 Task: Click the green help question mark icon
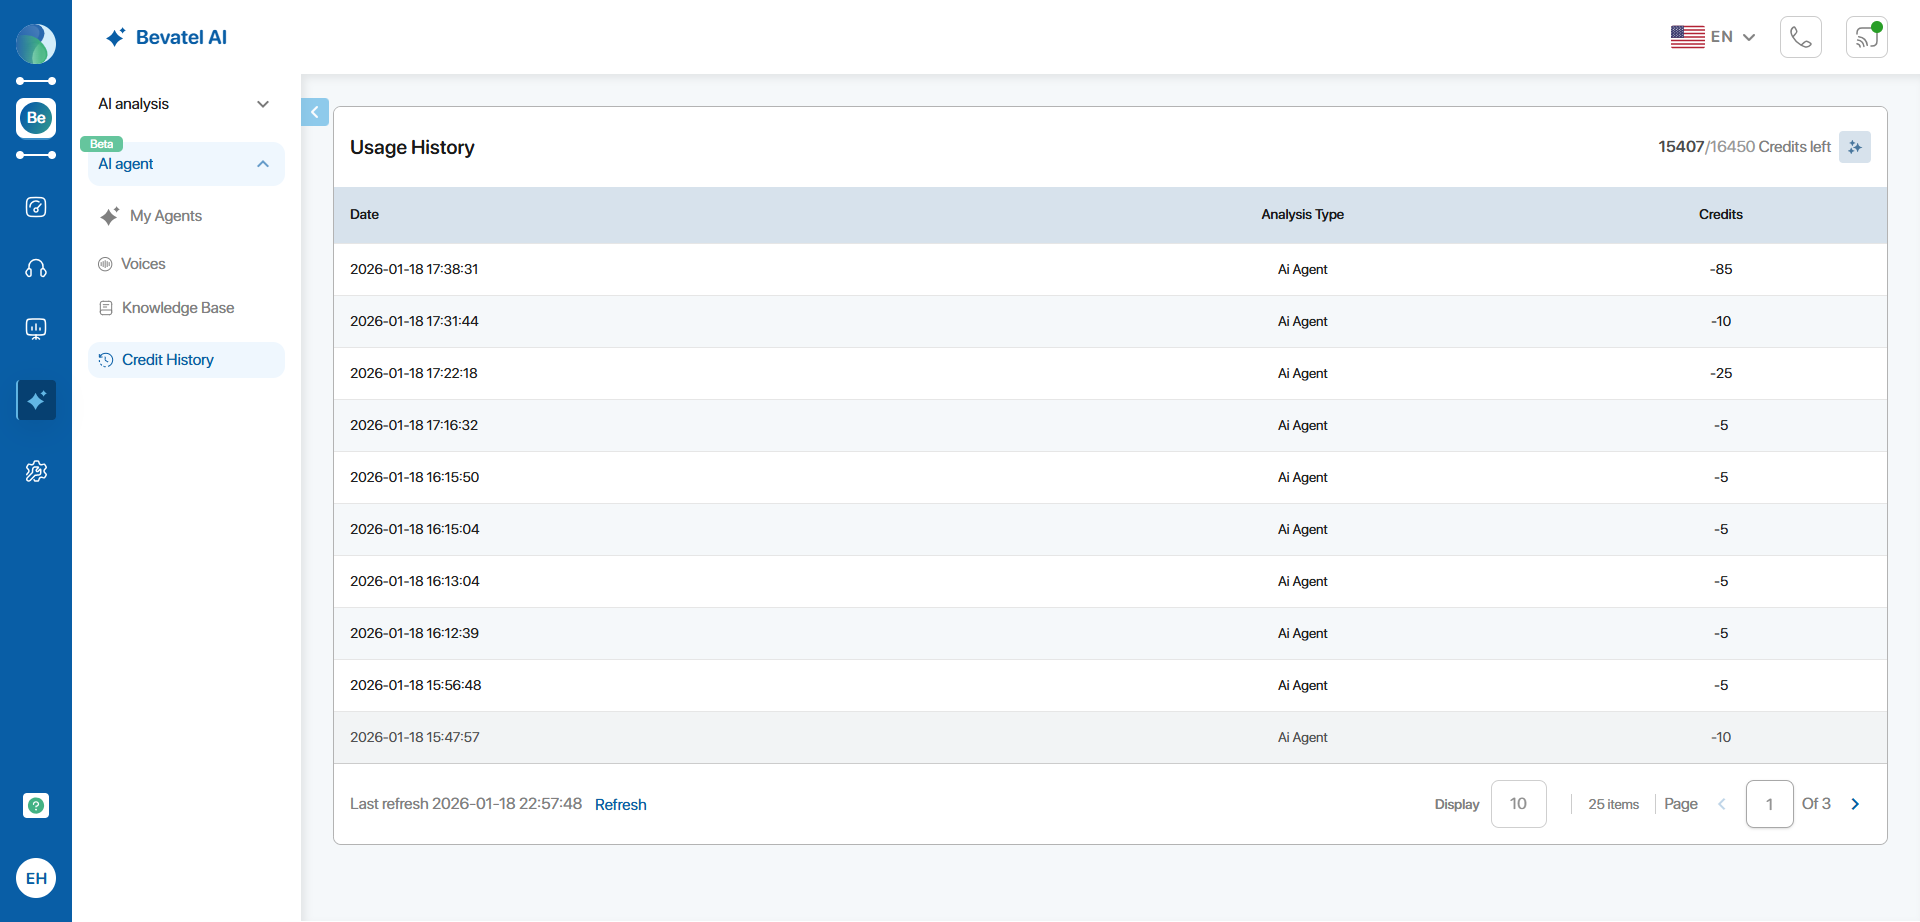click(36, 805)
